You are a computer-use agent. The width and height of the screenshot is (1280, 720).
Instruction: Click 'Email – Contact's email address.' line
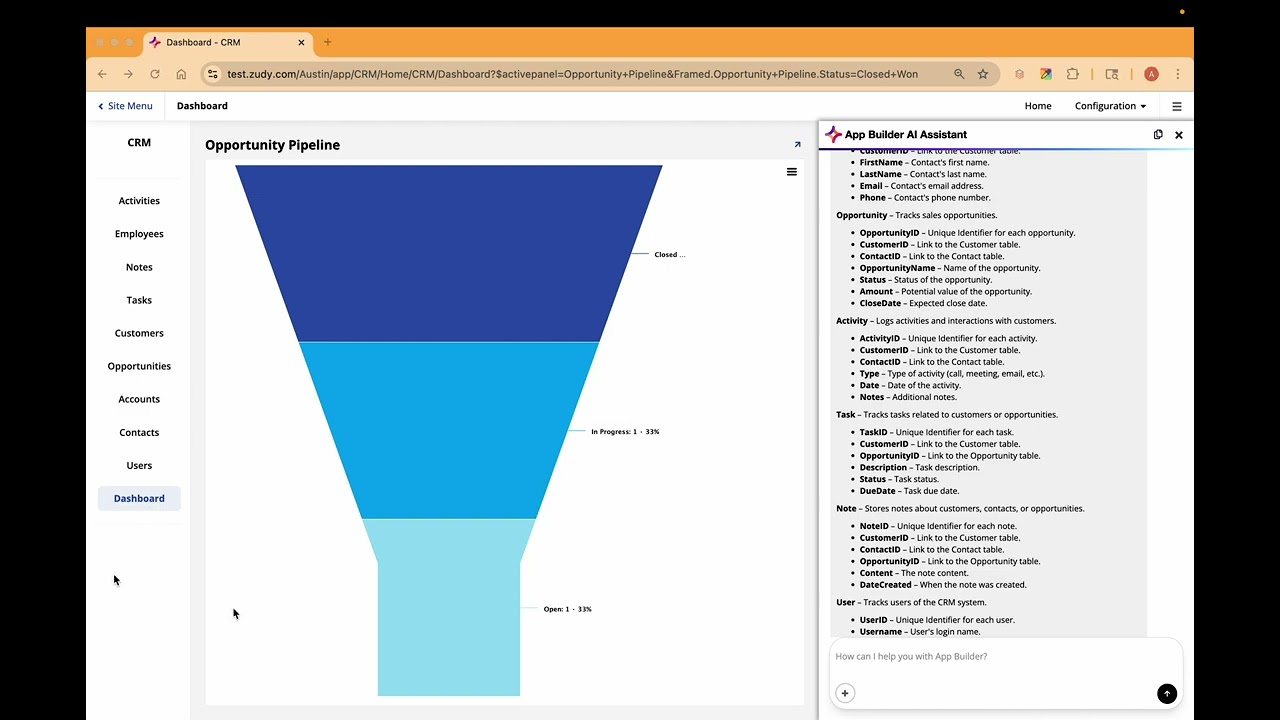pos(921,186)
